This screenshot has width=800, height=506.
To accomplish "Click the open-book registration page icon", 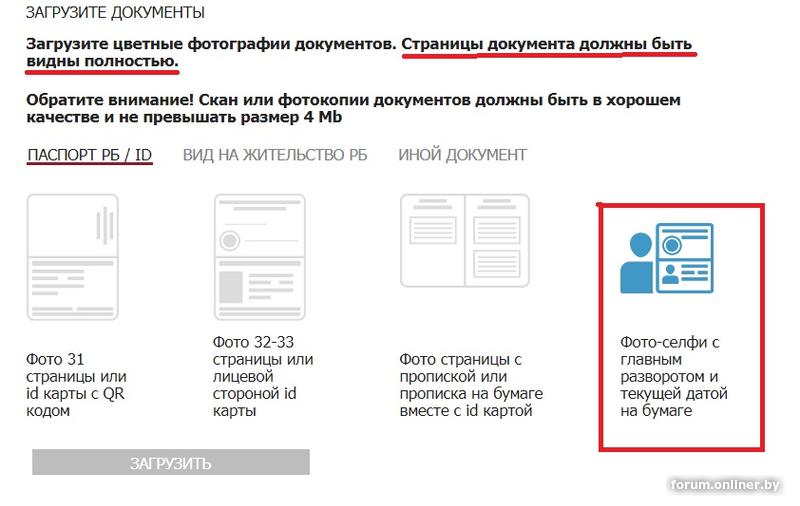I will (465, 240).
